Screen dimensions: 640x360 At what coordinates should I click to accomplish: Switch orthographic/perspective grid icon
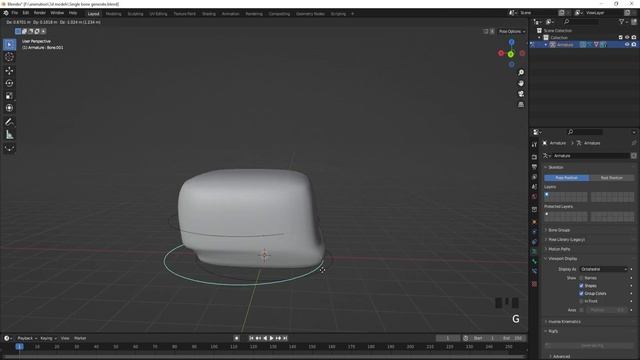tap(521, 104)
